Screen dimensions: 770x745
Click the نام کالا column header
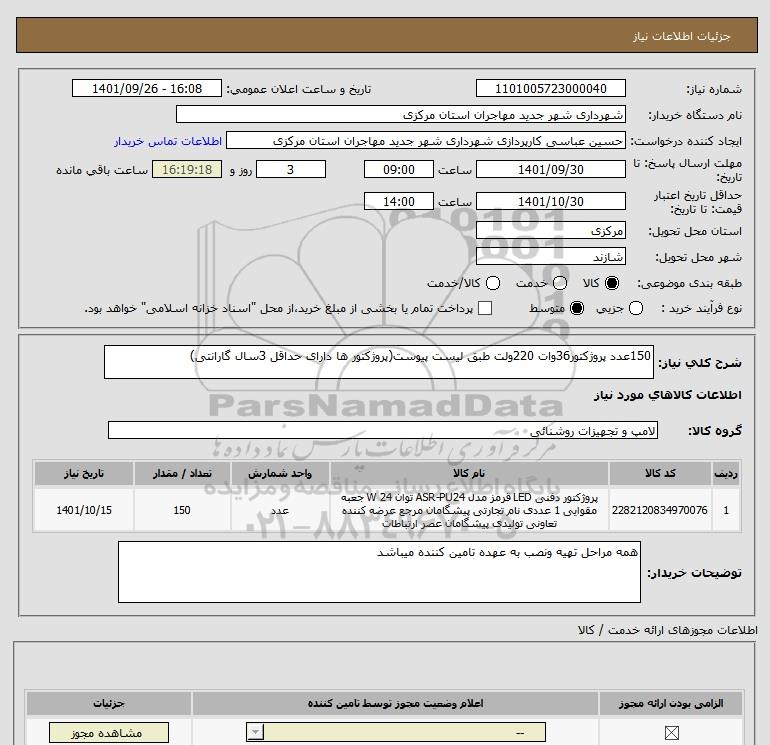pos(469,473)
